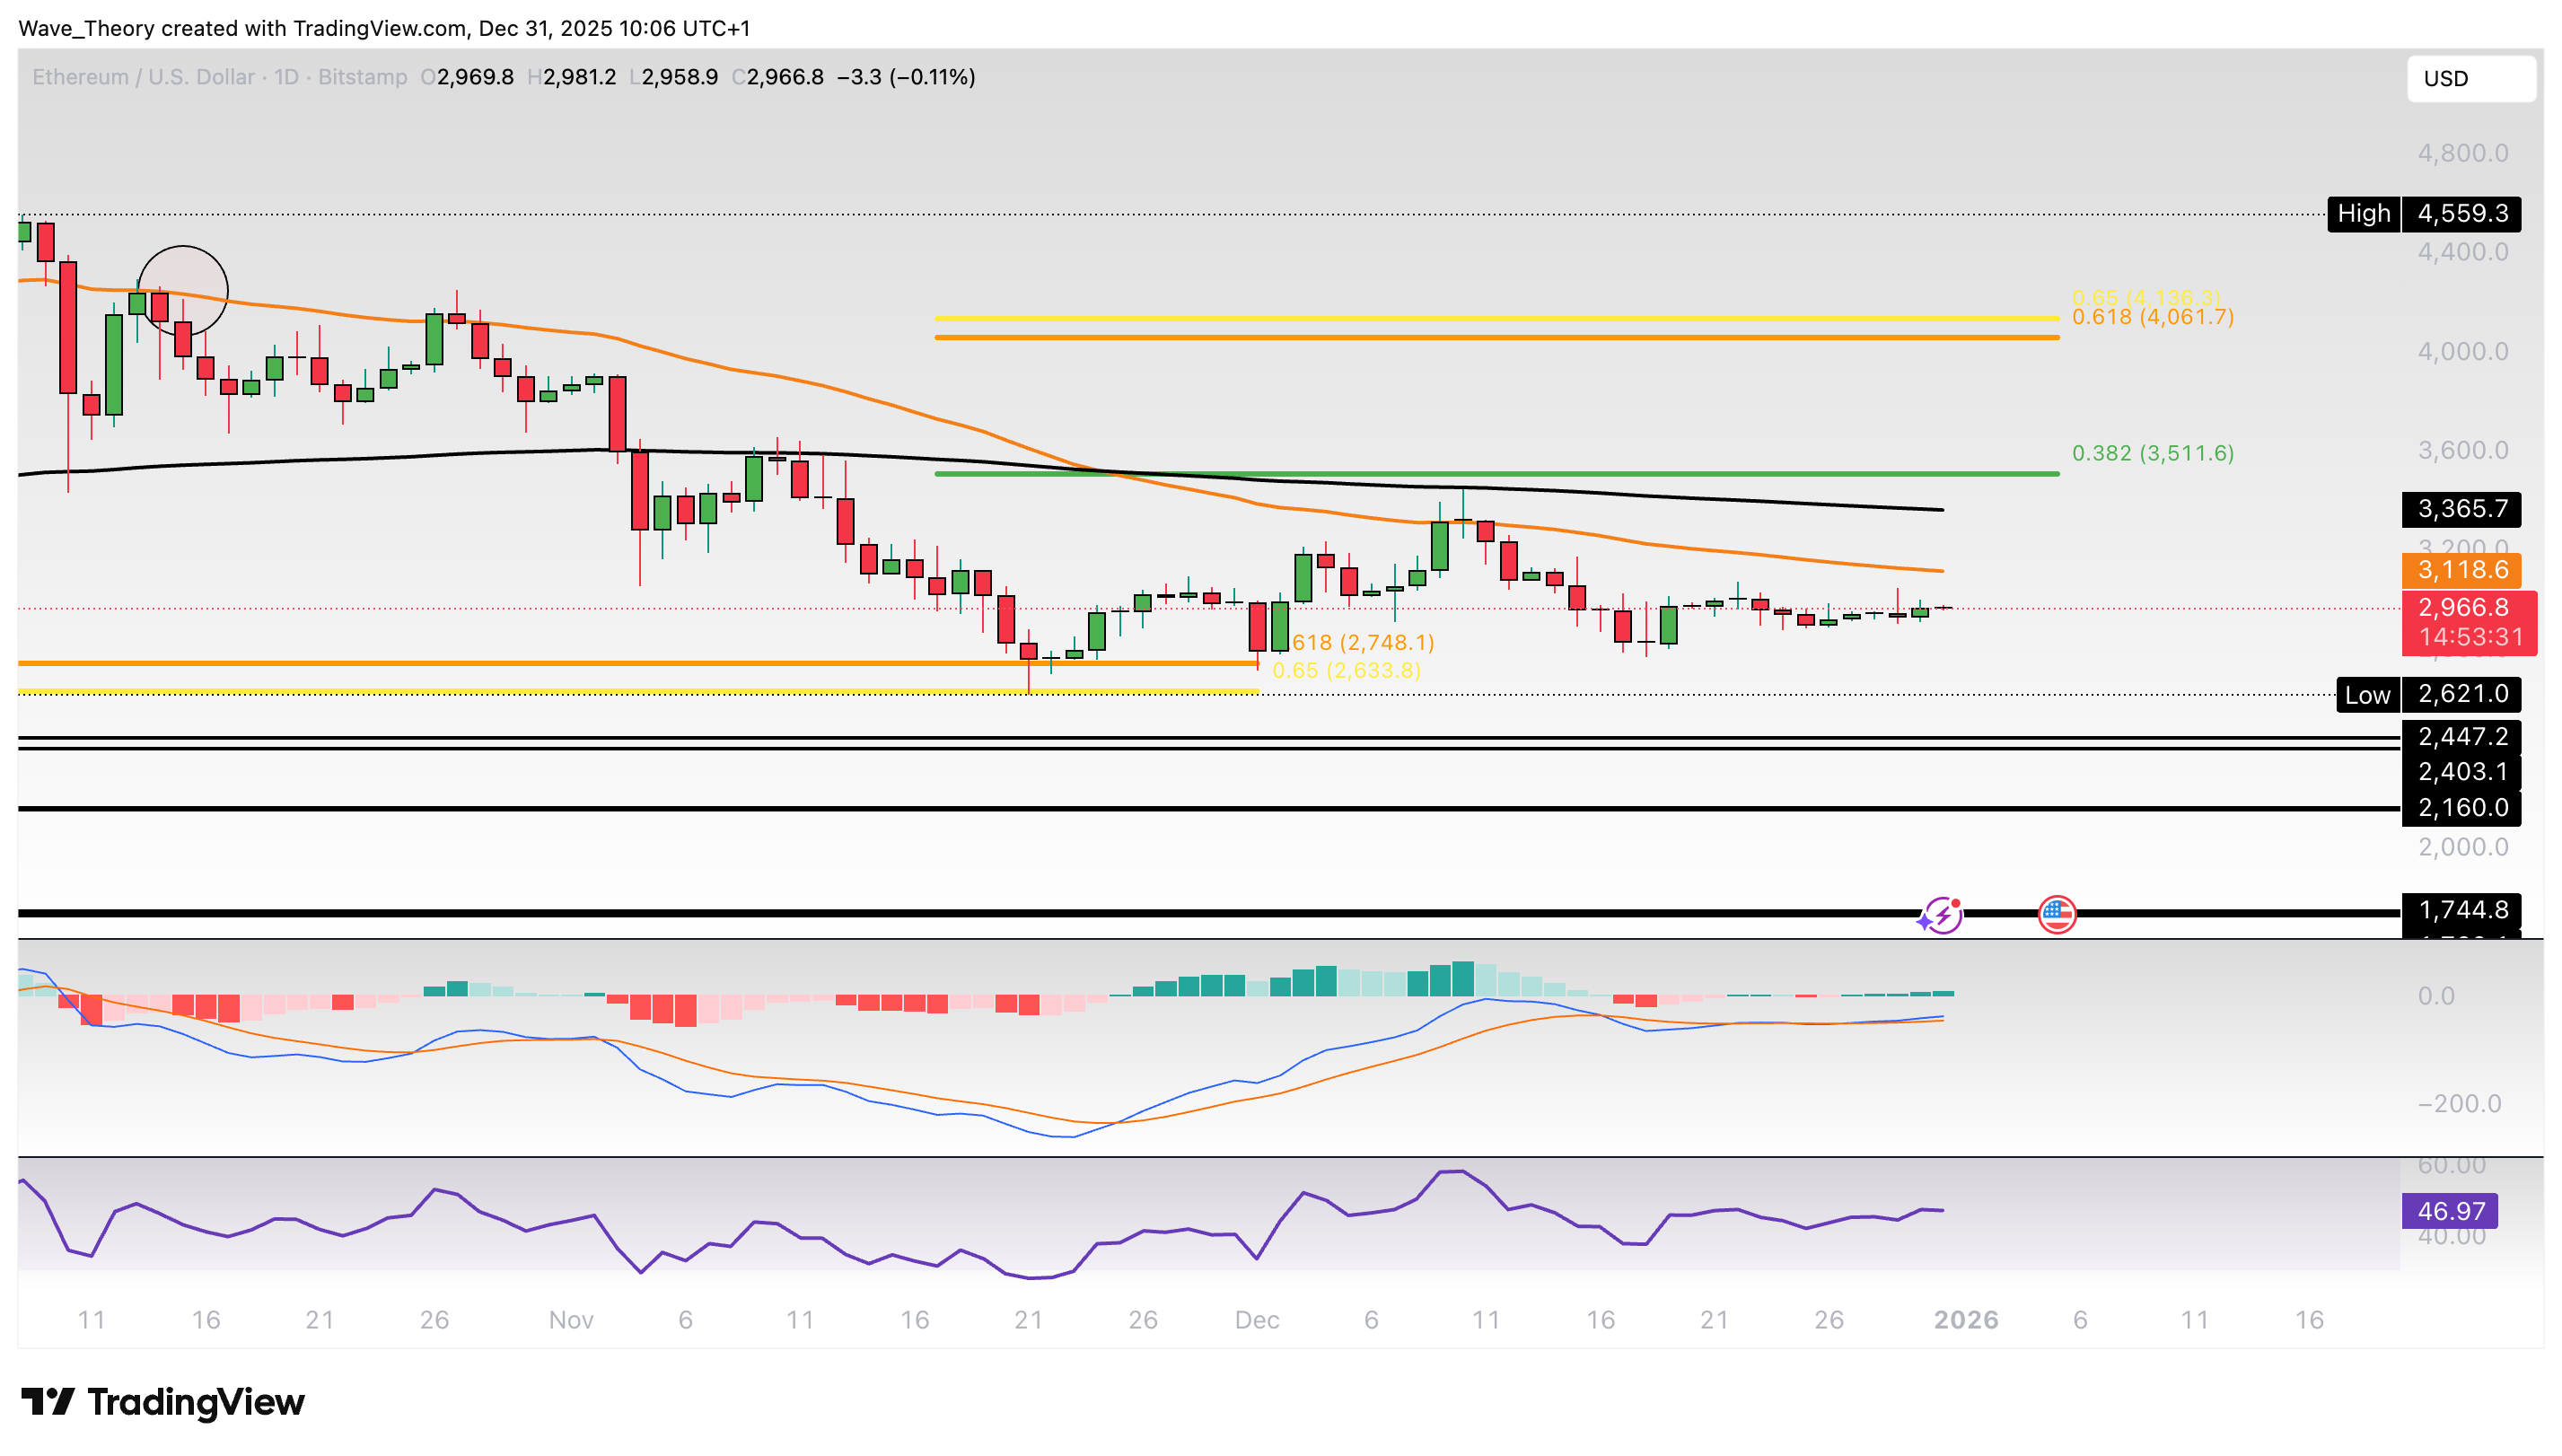The width and height of the screenshot is (2562, 1456).
Task: Click the TradingView logo
Action: [161, 1402]
